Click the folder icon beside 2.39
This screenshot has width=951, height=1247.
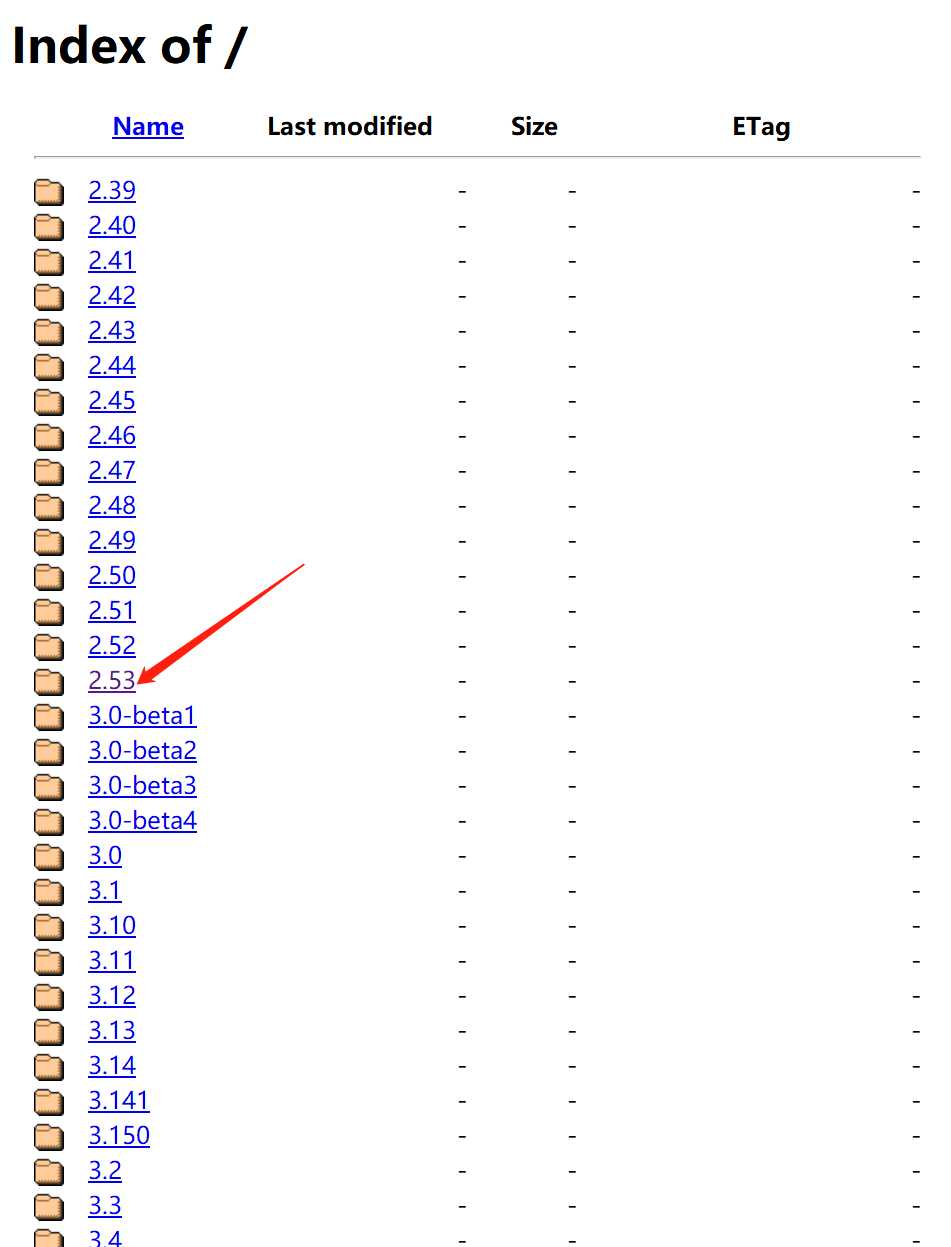[x=49, y=191]
